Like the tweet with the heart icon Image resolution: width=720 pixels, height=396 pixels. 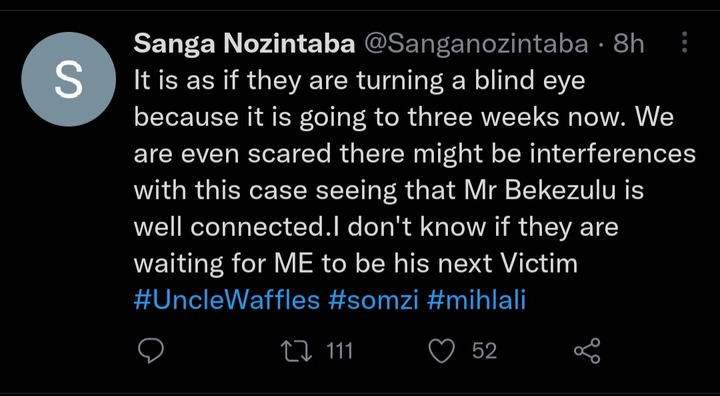(x=442, y=352)
